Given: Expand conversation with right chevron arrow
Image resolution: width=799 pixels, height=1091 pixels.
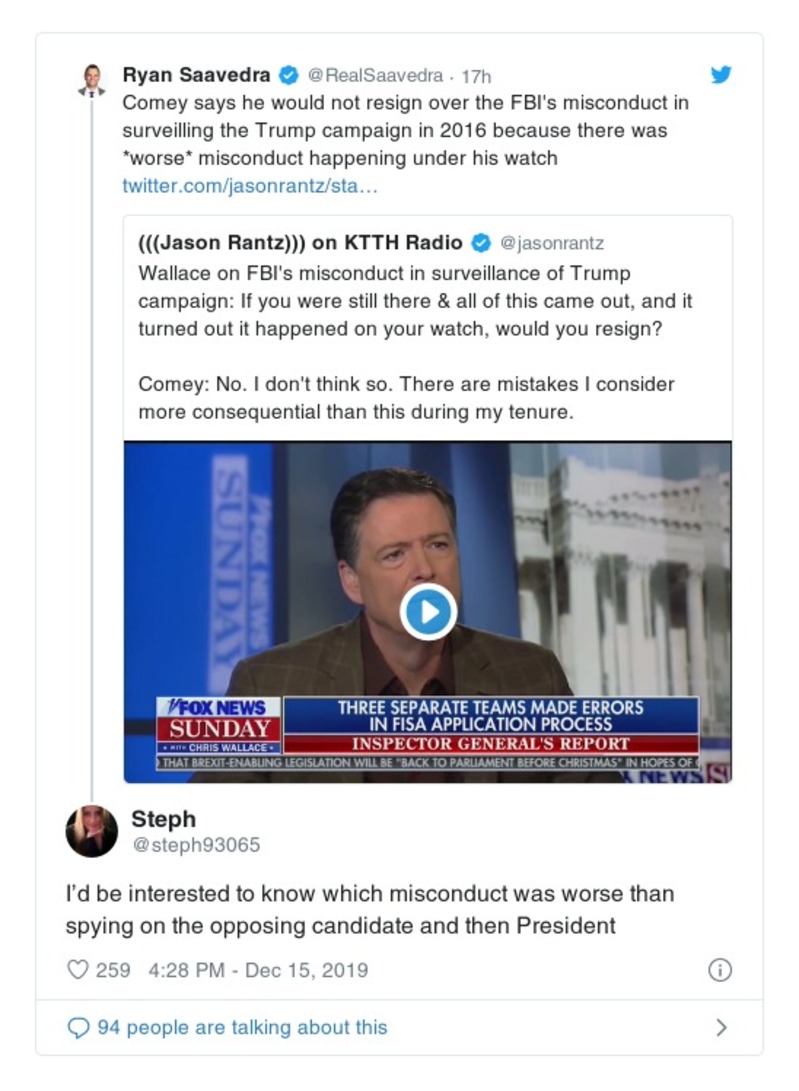Looking at the screenshot, I should click(x=721, y=1027).
